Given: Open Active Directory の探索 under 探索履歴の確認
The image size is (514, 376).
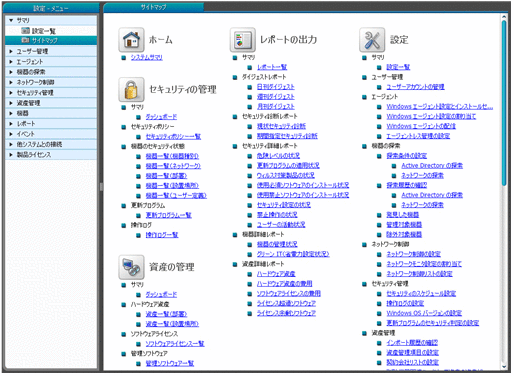Looking at the screenshot, I should coord(432,195).
